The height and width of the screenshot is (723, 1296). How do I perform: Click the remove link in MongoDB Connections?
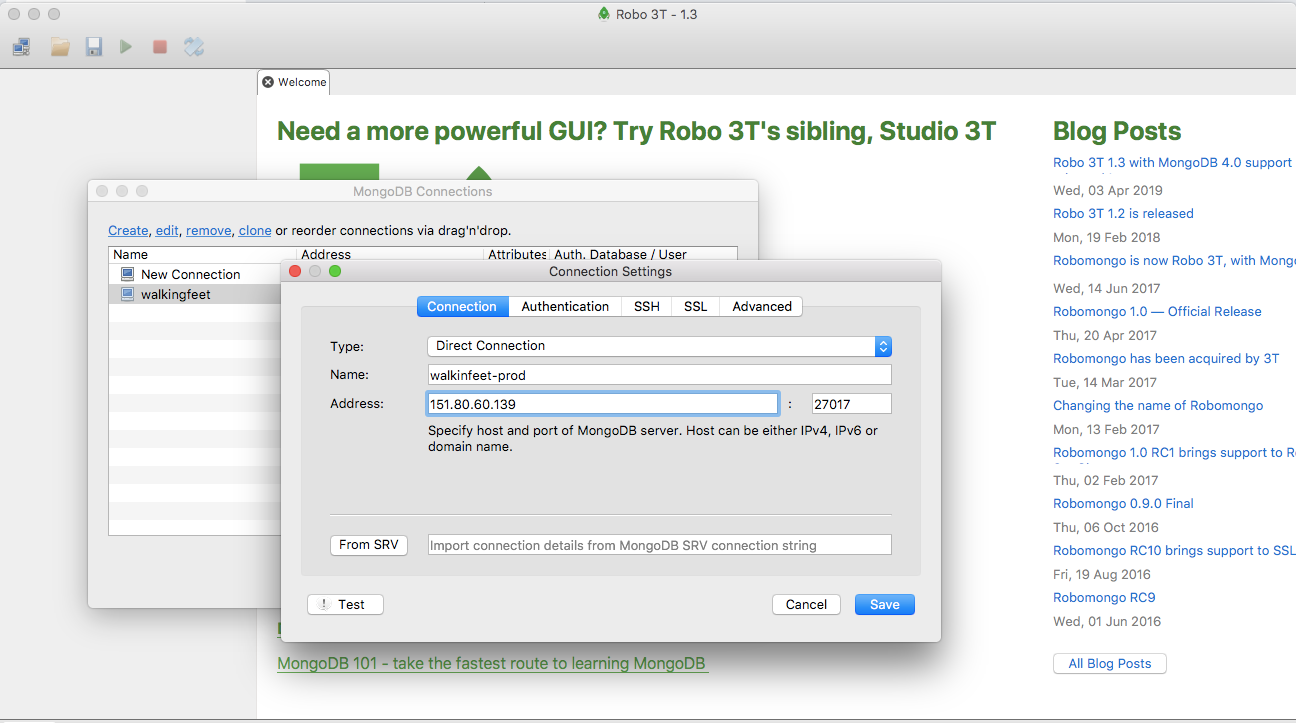click(208, 230)
